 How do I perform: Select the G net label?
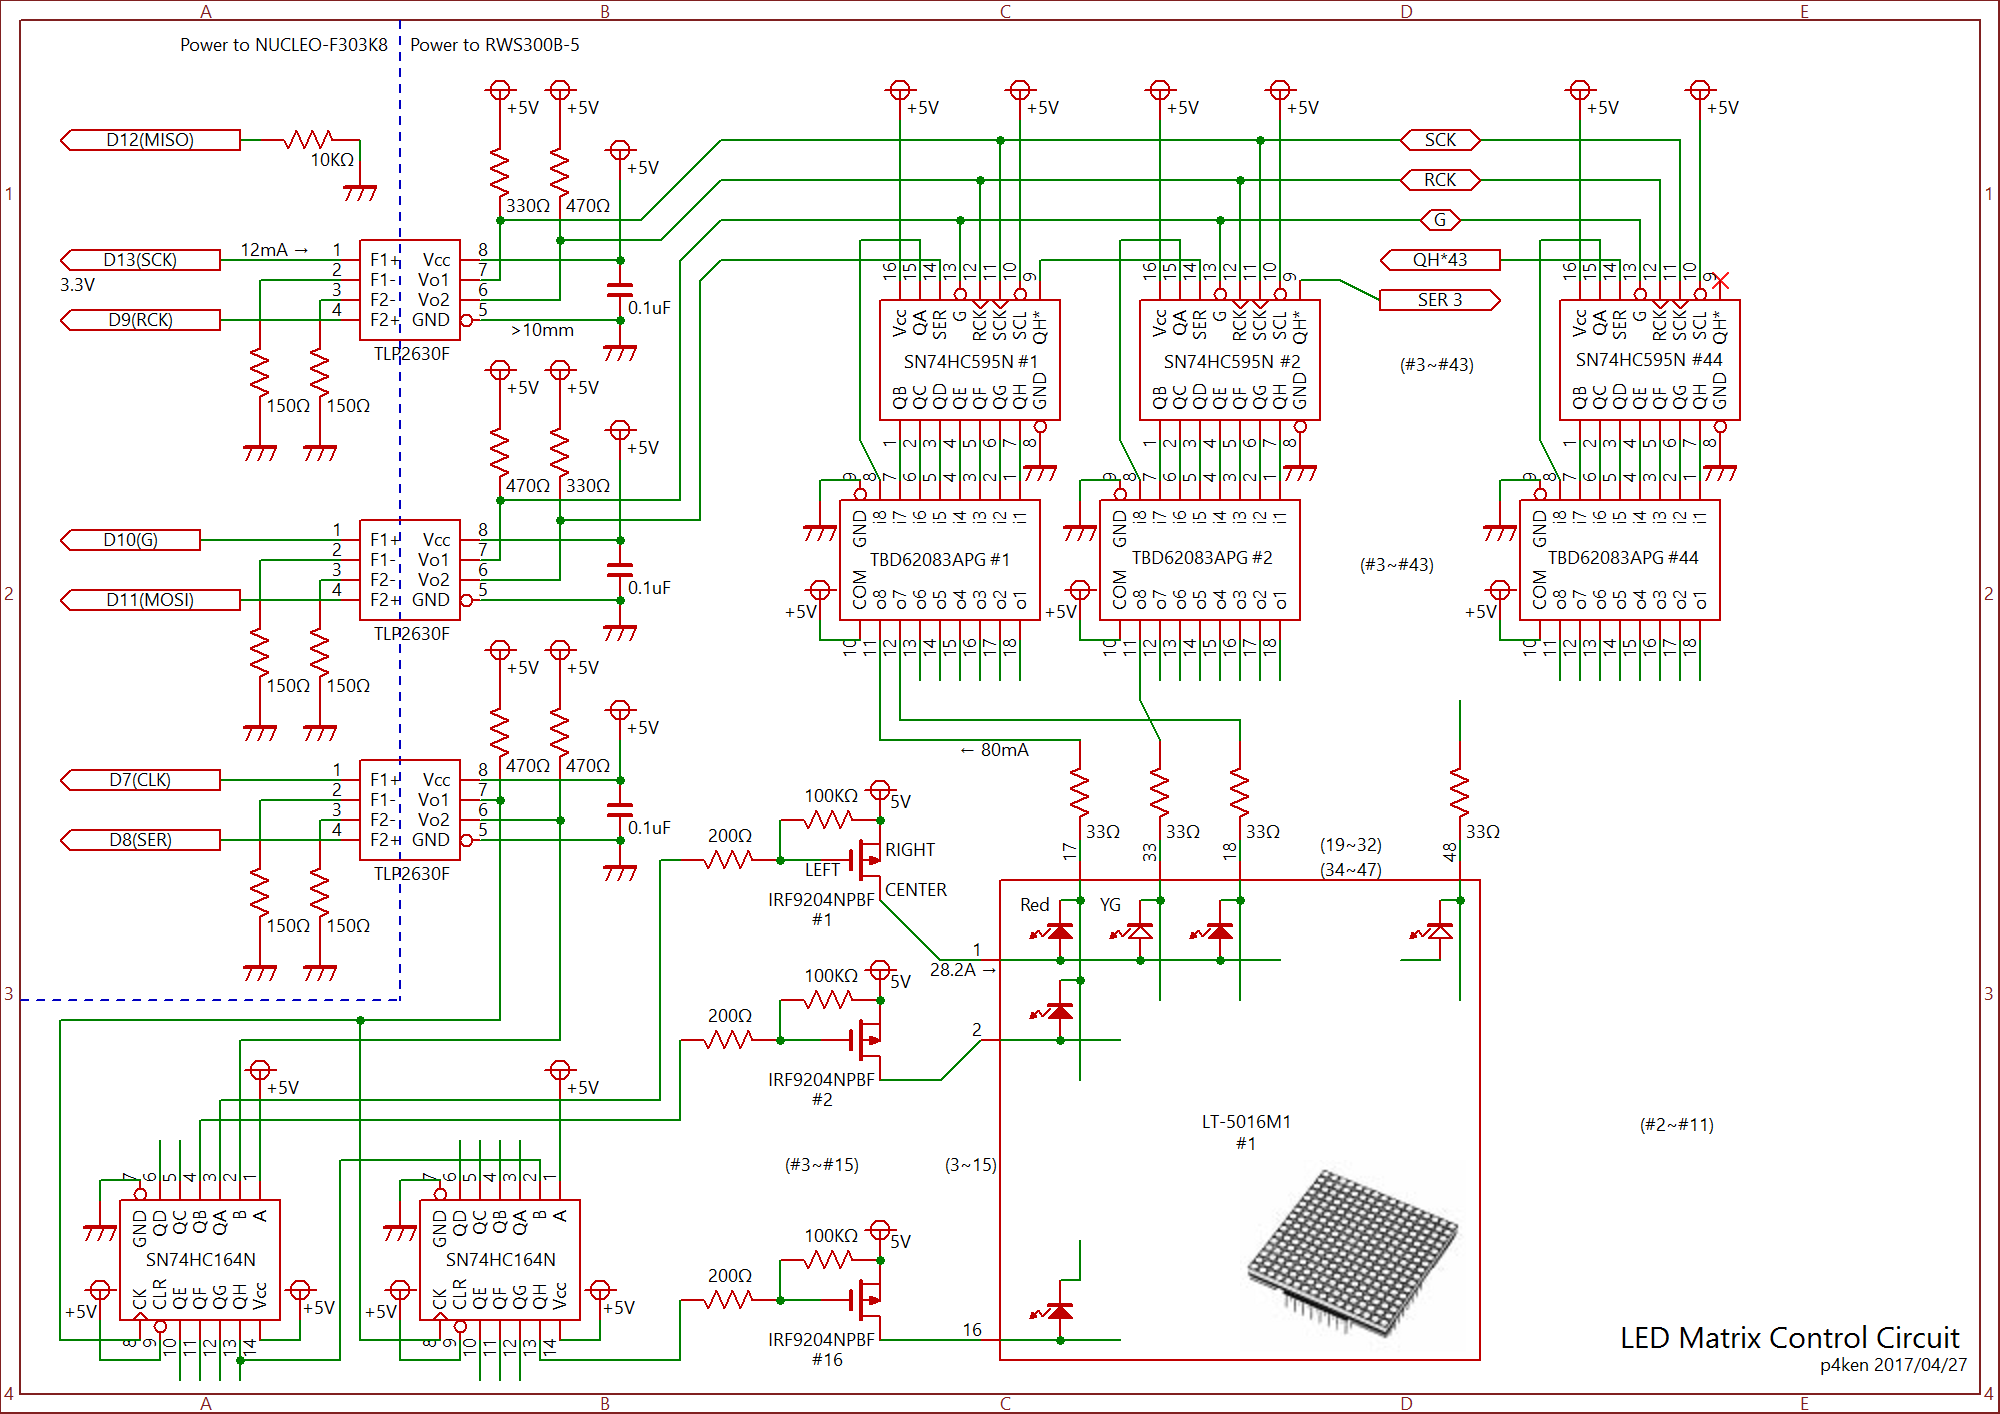click(x=1440, y=220)
